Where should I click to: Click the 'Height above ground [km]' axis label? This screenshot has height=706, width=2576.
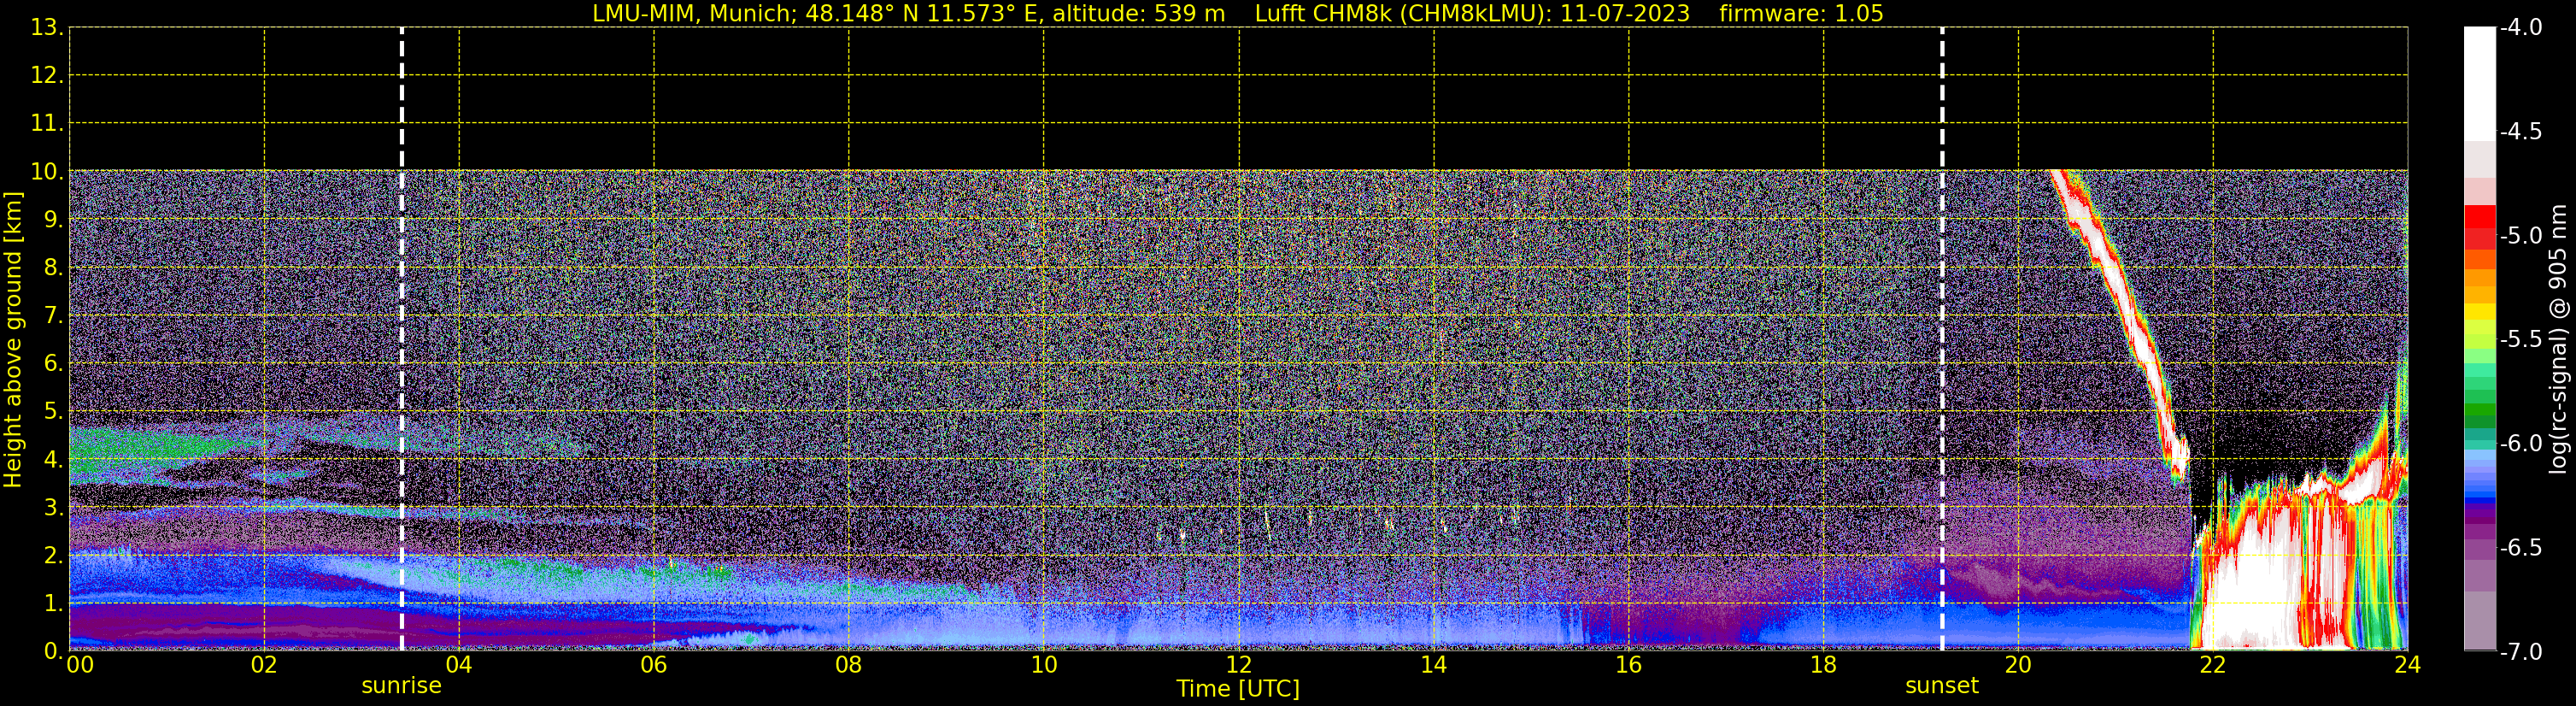(13, 340)
